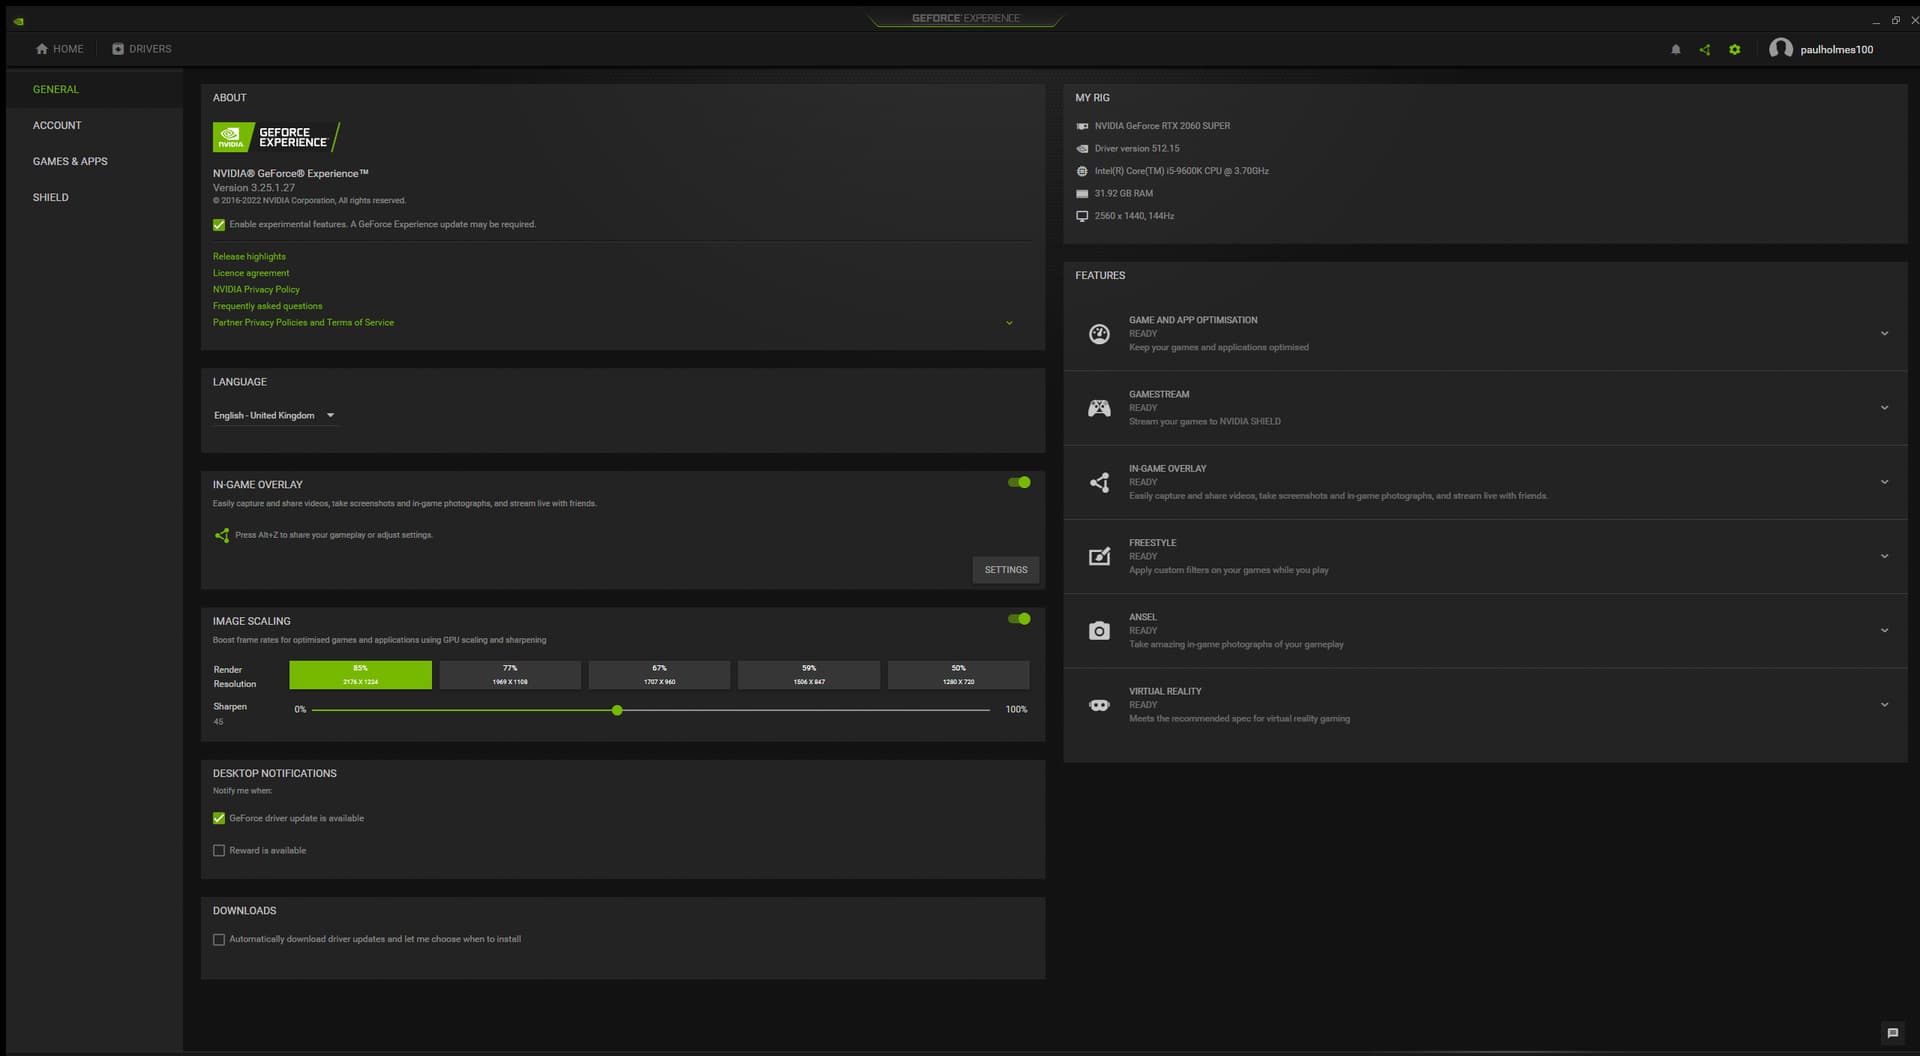
Task: Open the Release highlights link
Action: (x=249, y=257)
